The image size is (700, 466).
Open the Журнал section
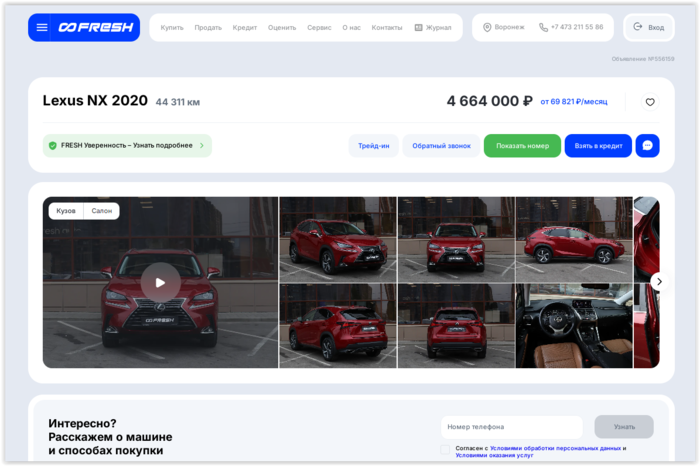click(x=433, y=28)
